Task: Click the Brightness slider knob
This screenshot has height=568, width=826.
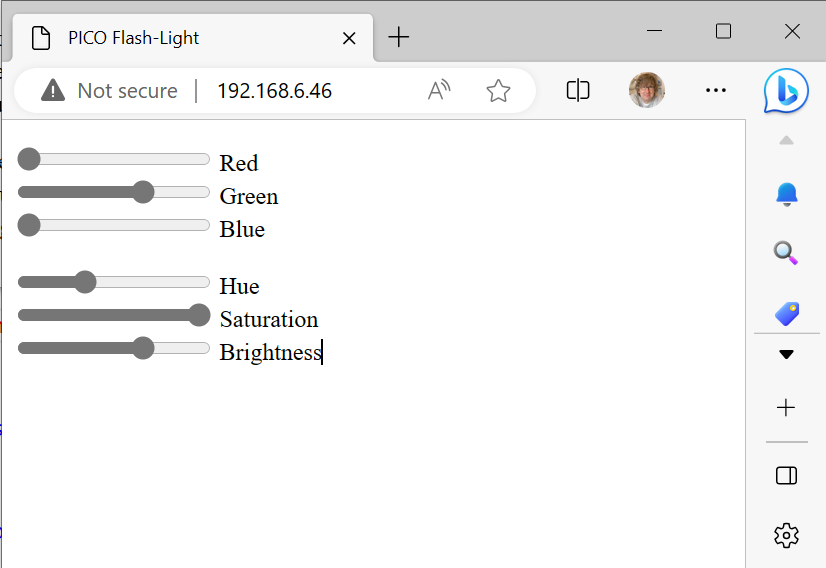Action: 143,348
